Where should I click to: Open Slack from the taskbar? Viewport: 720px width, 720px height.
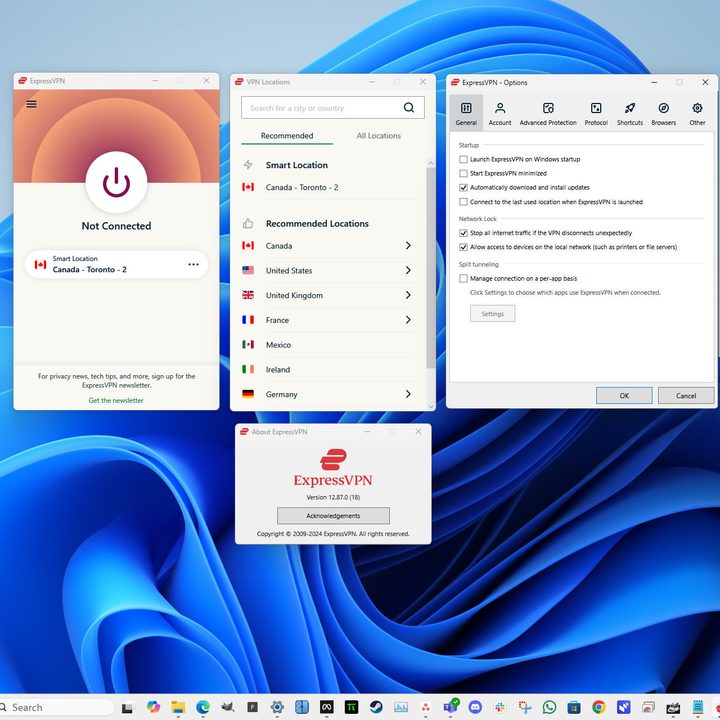coord(500,707)
